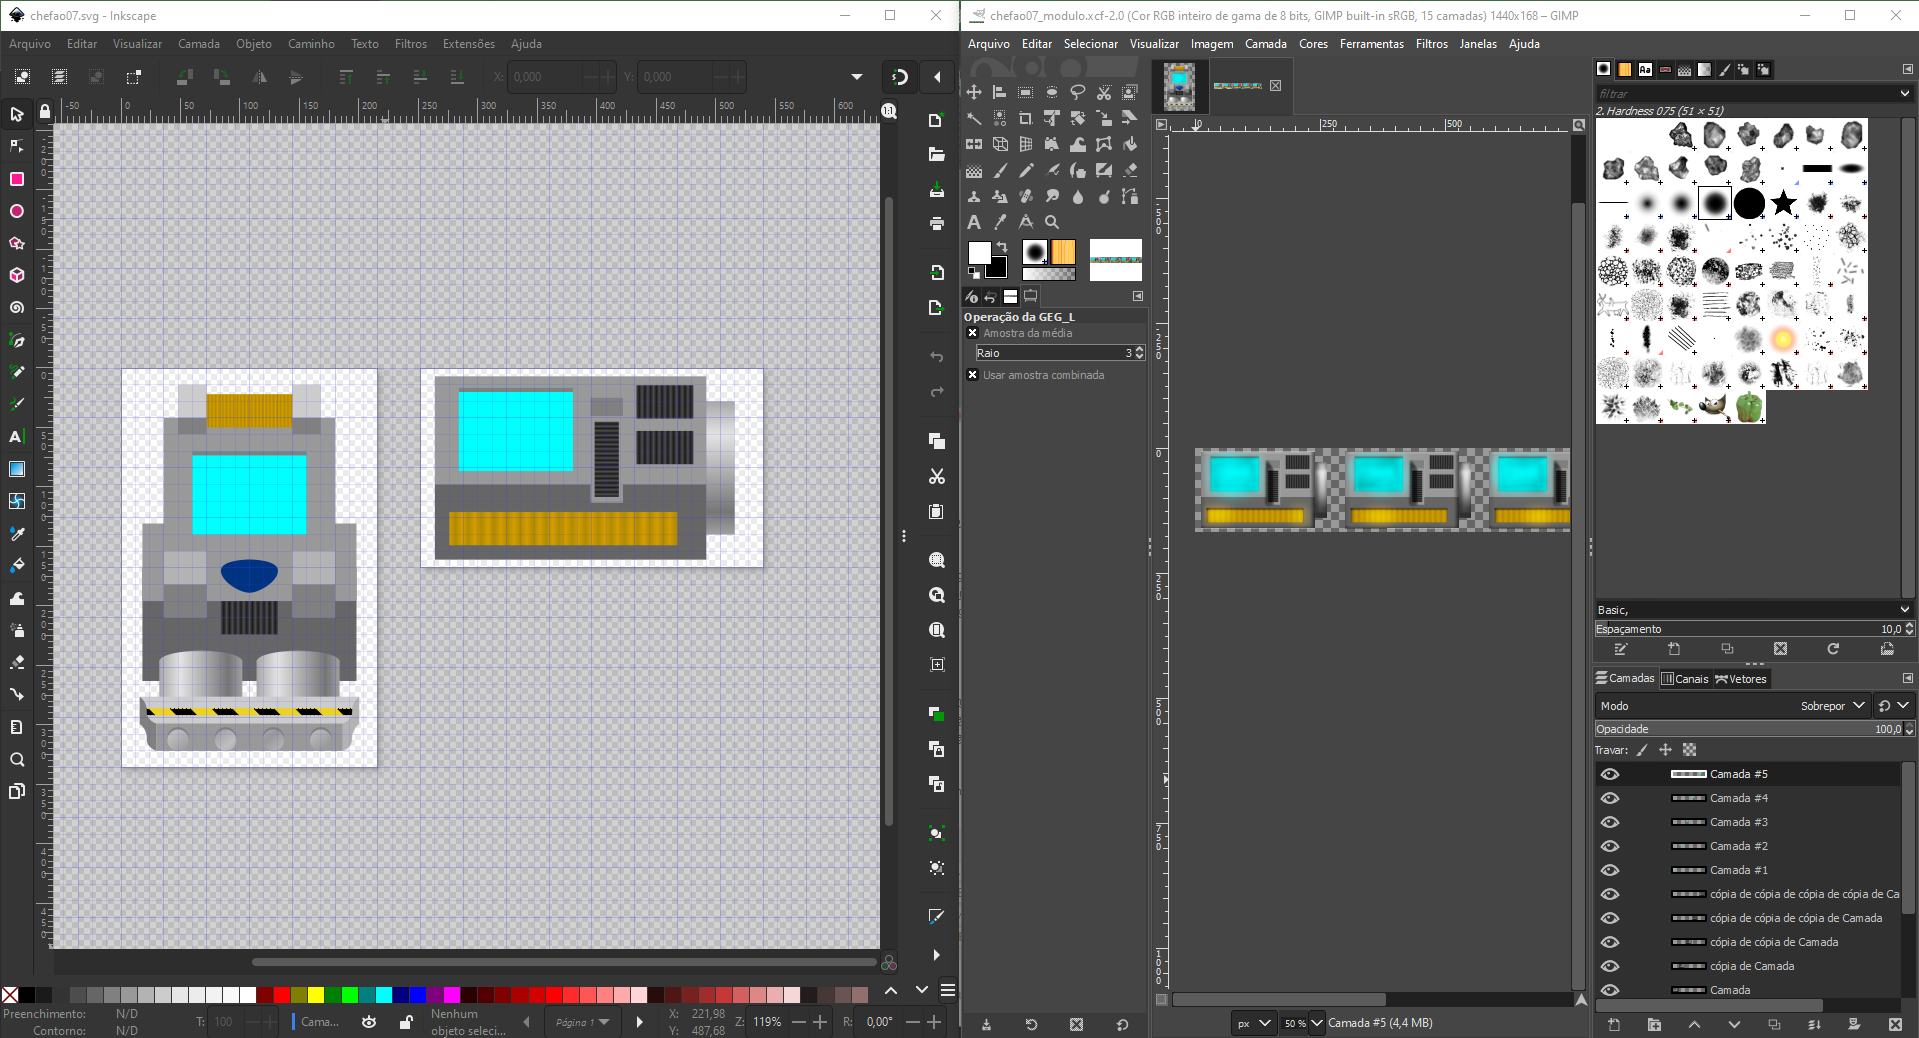The image size is (1919, 1038).
Task: Activate the Inkscape eraser tool
Action: click(16, 662)
